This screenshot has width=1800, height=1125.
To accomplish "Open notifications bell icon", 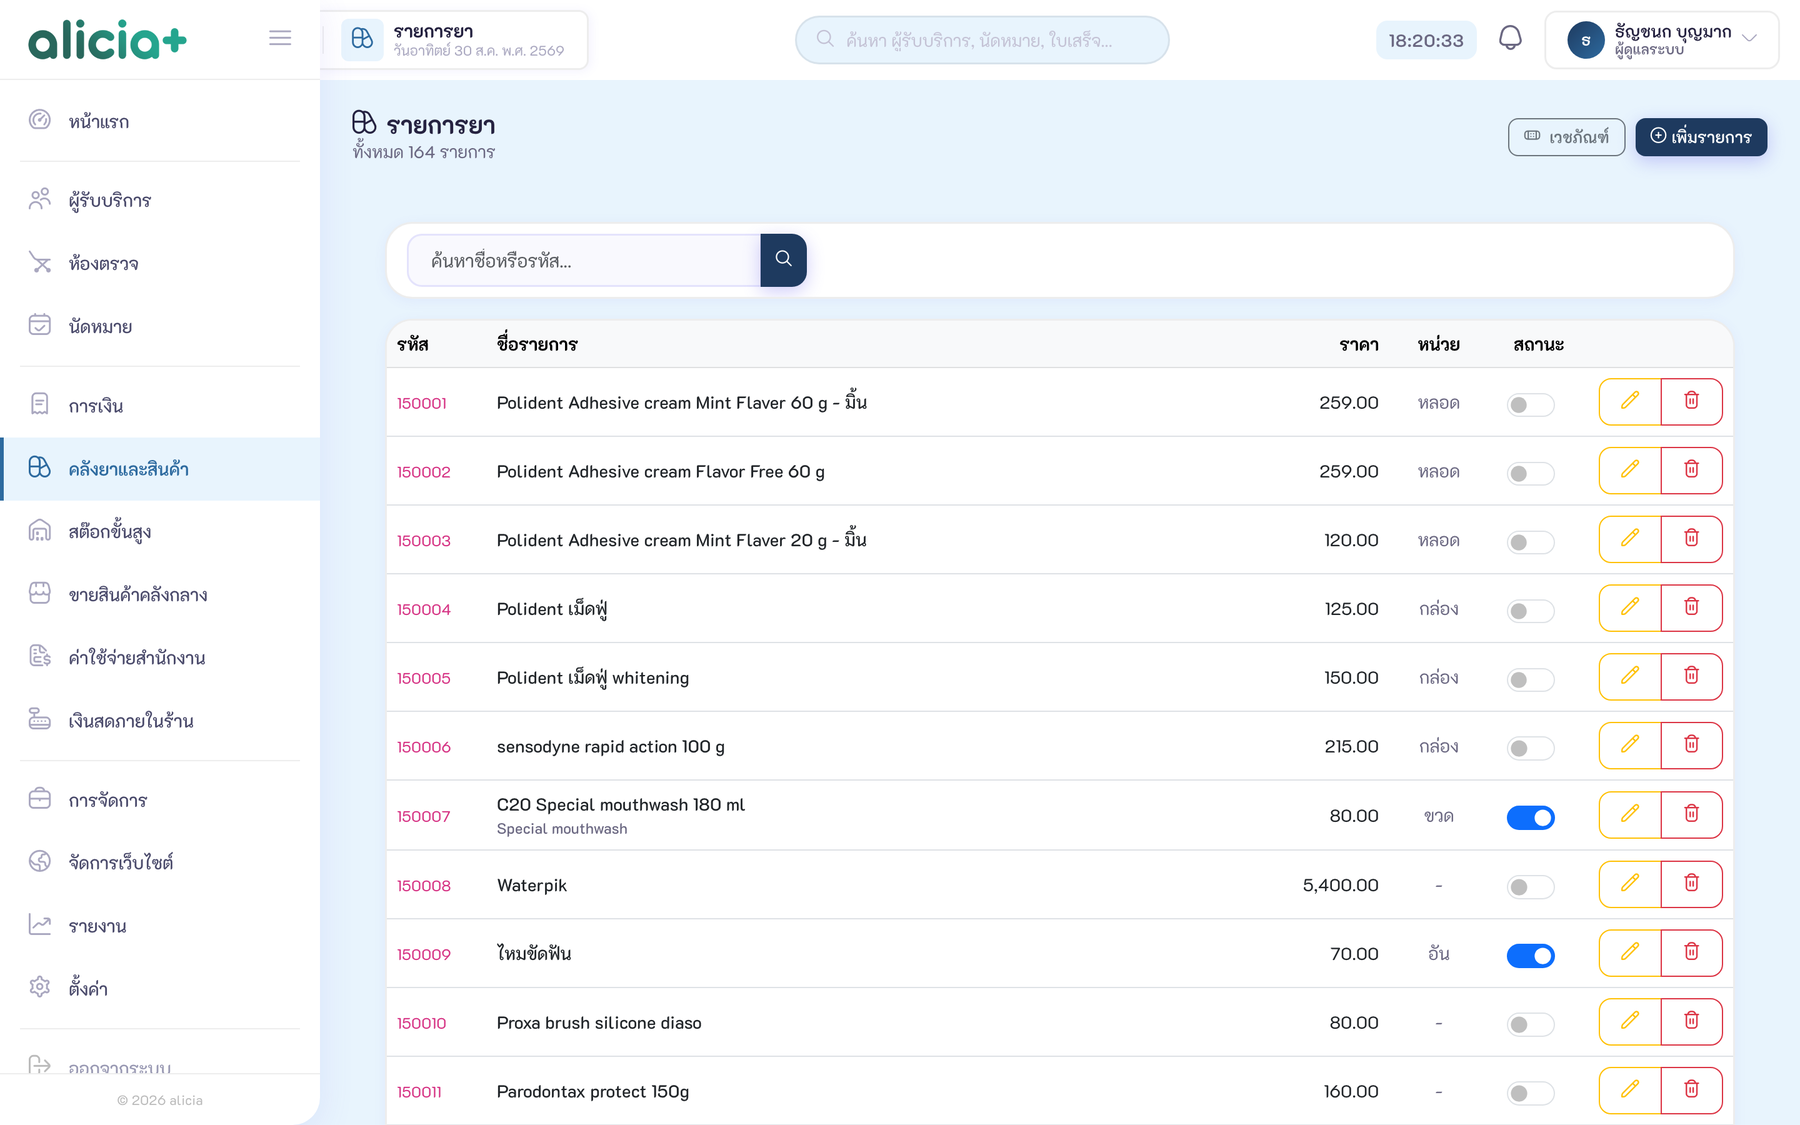I will pos(1510,39).
